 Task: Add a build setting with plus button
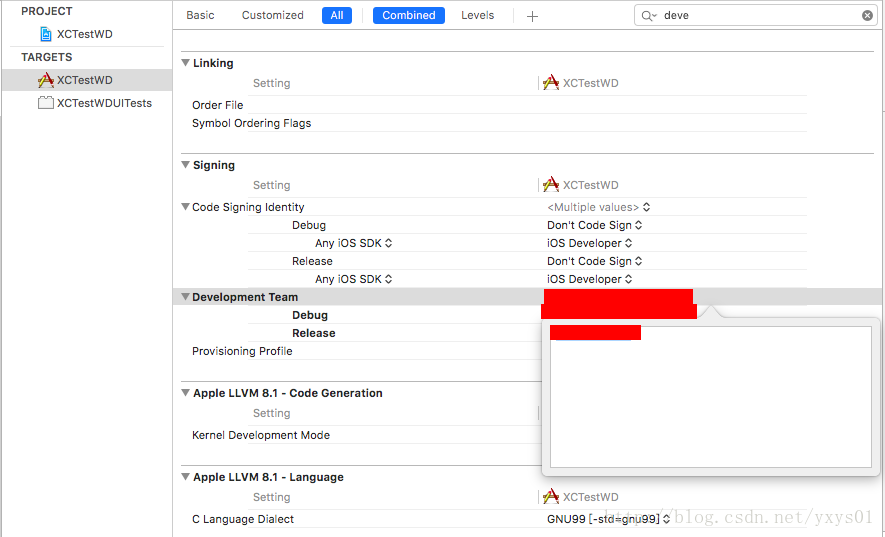pyautogui.click(x=532, y=16)
